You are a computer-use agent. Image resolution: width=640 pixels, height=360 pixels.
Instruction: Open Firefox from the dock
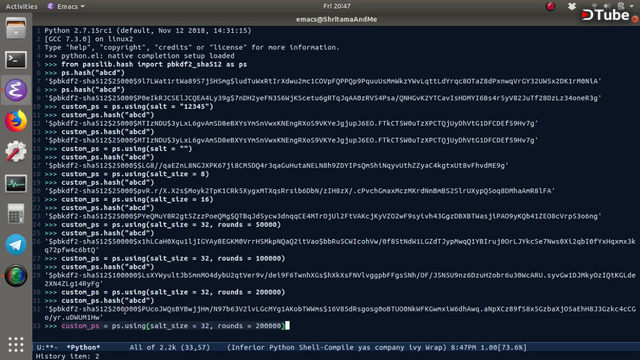[16, 121]
